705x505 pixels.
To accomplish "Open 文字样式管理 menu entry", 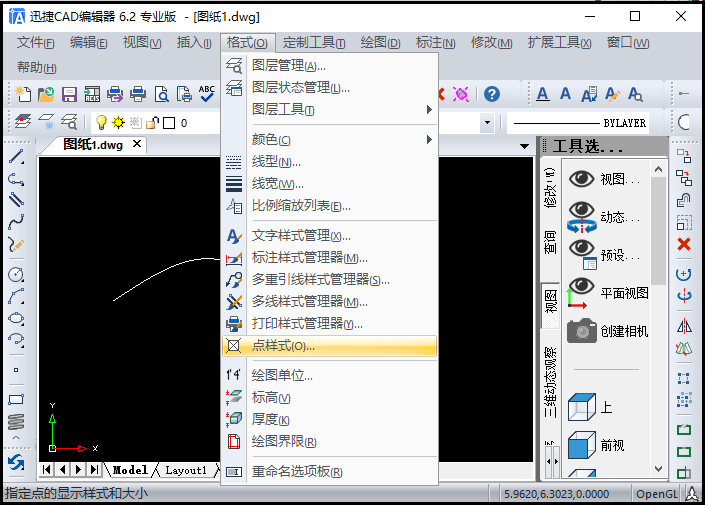I will tap(330, 236).
